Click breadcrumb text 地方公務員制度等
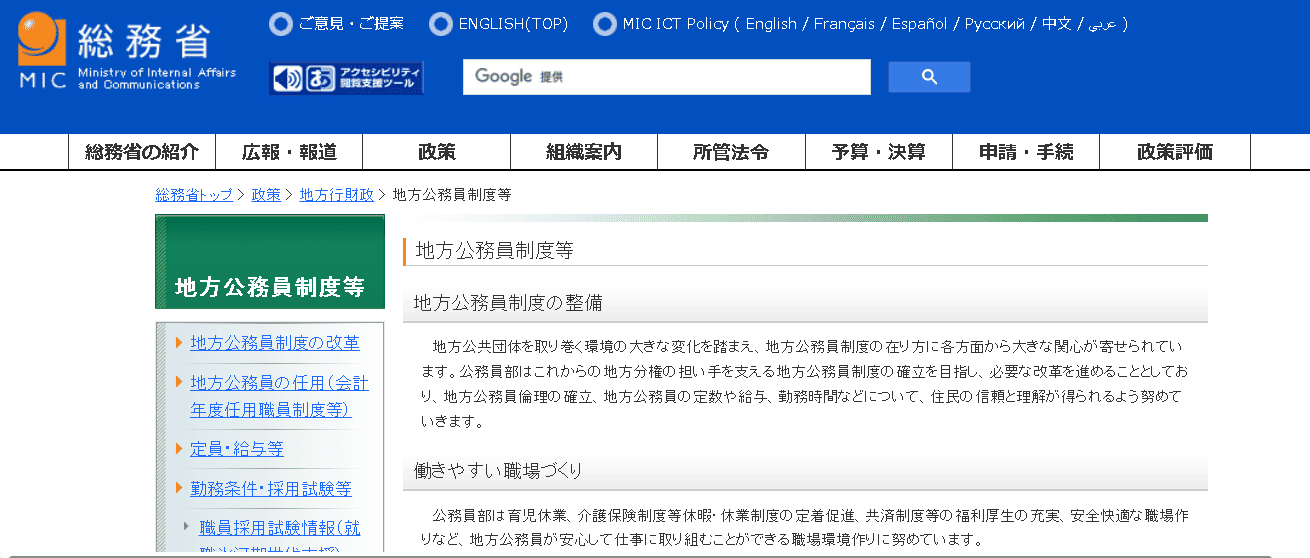Viewport: 1310px width, 558px height. pyautogui.click(x=452, y=195)
